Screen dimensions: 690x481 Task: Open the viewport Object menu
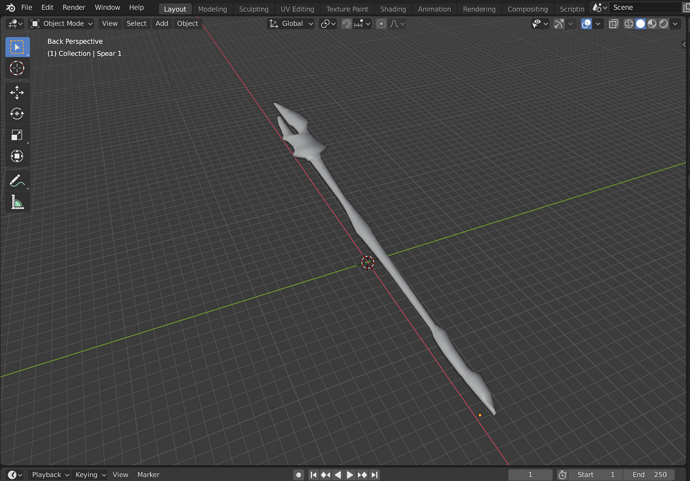[x=187, y=24]
